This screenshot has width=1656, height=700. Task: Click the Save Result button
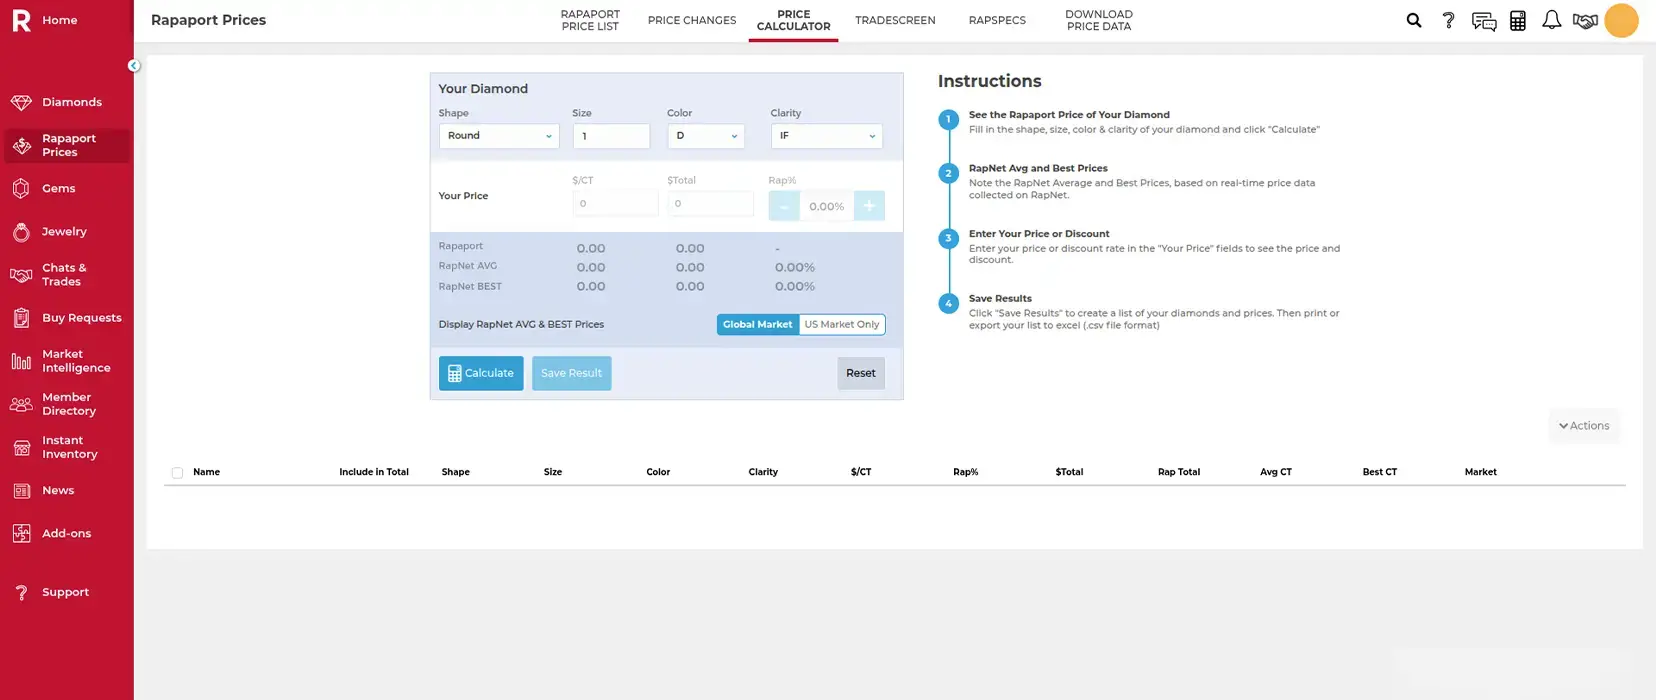click(572, 374)
